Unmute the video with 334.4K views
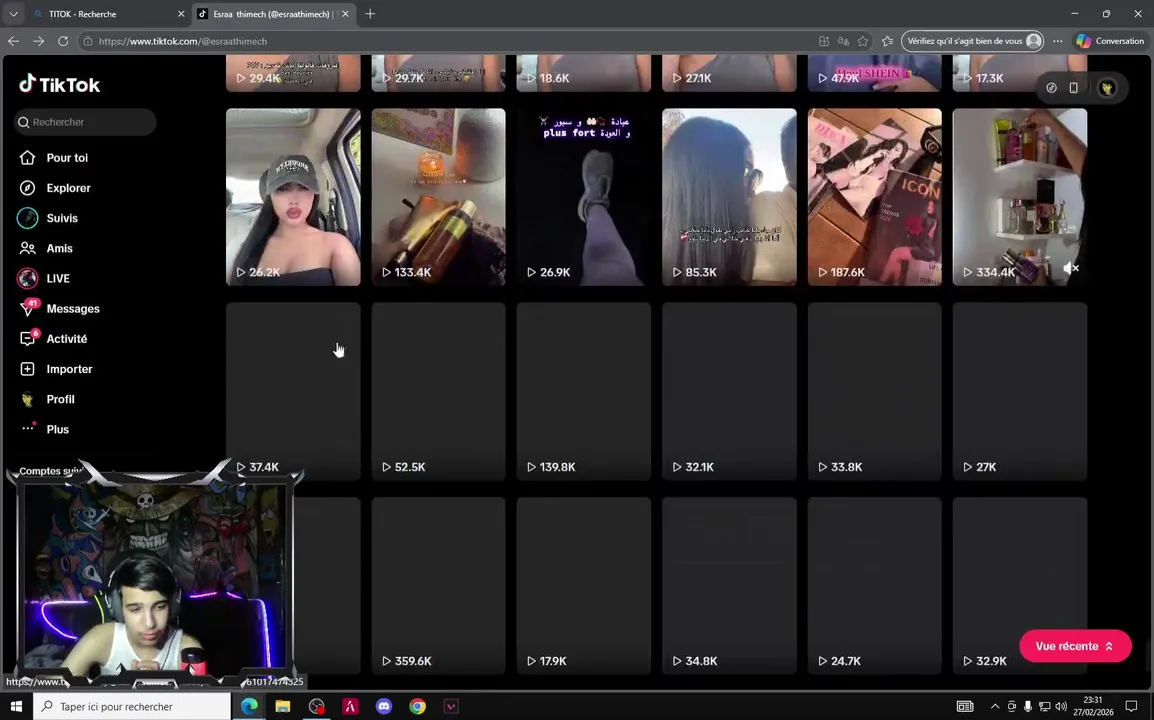This screenshot has height=720, width=1154. tap(1071, 269)
